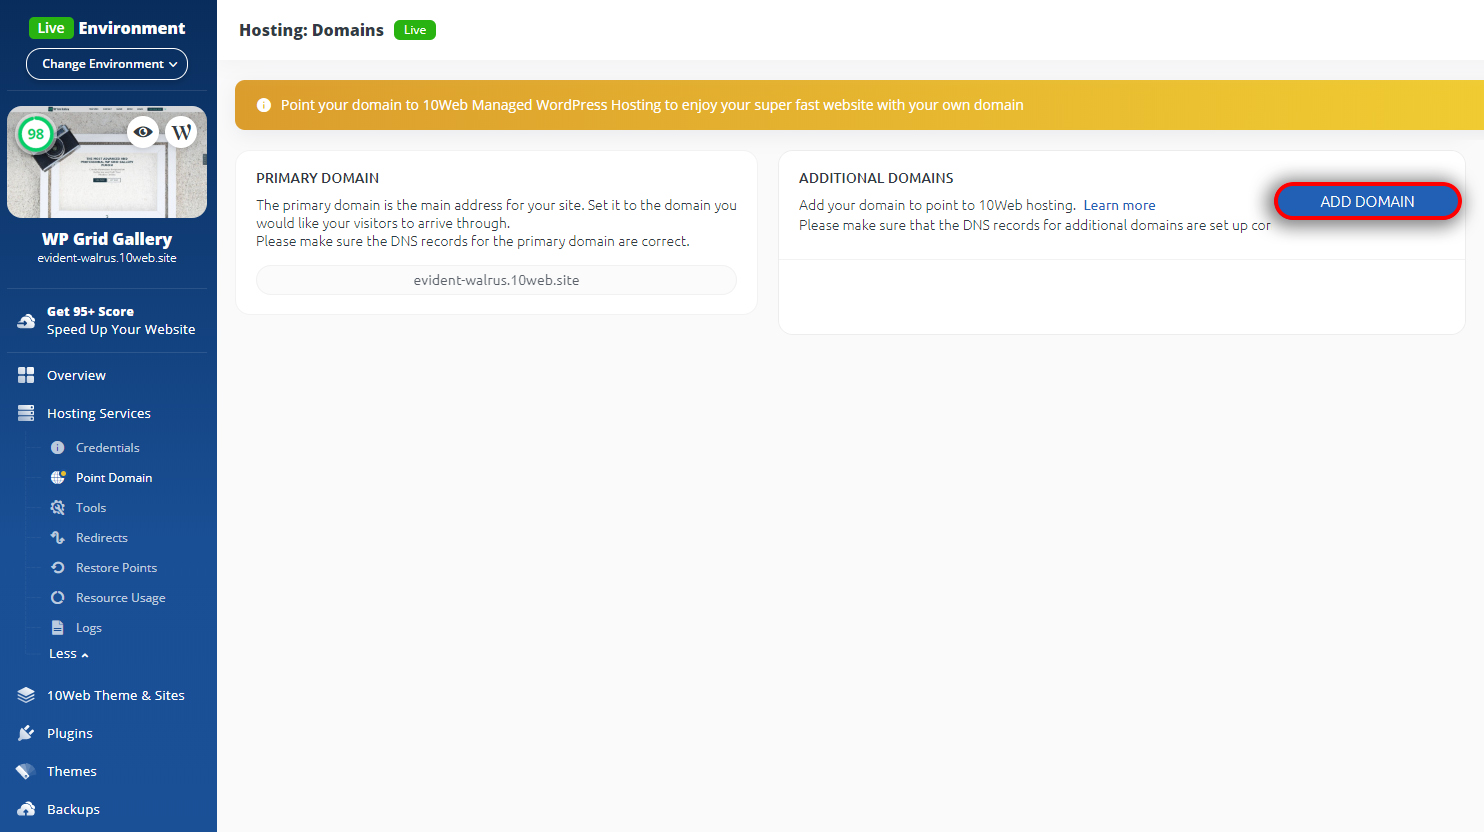This screenshot has width=1484, height=832.
Task: Click the ADD DOMAIN button
Action: (x=1367, y=201)
